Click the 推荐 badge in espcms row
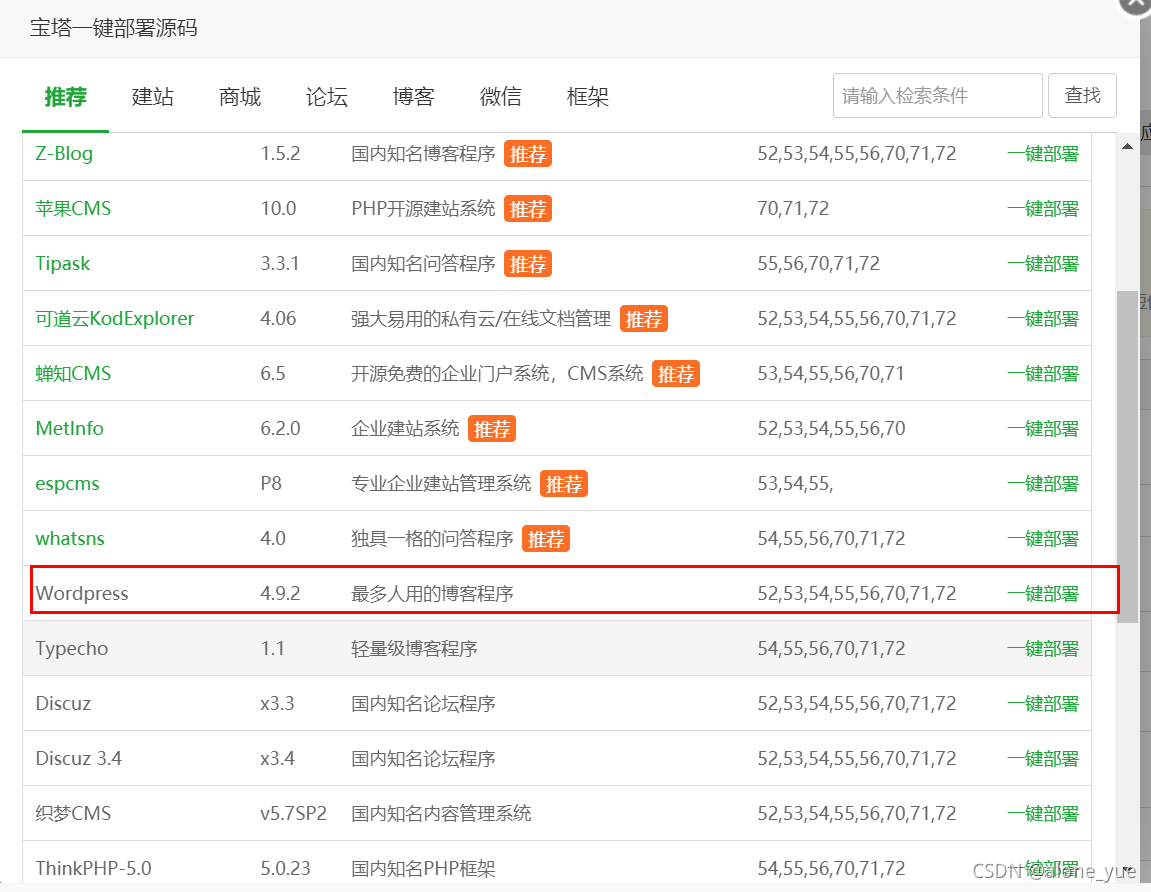The width and height of the screenshot is (1151, 892). pyautogui.click(x=564, y=485)
